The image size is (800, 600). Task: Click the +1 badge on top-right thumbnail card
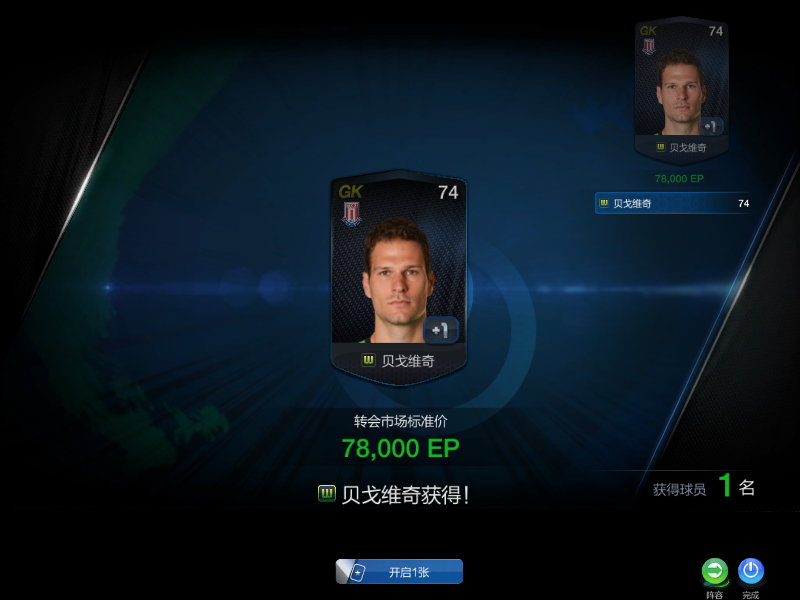(711, 127)
